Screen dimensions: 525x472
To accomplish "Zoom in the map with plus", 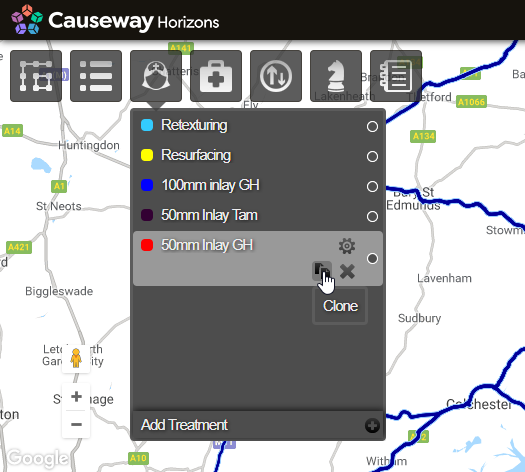I will [x=76, y=397].
